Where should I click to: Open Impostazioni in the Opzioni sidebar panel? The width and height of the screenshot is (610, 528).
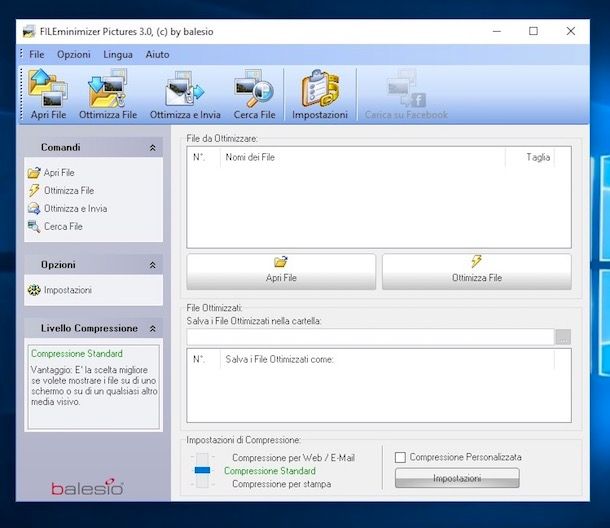coord(67,290)
